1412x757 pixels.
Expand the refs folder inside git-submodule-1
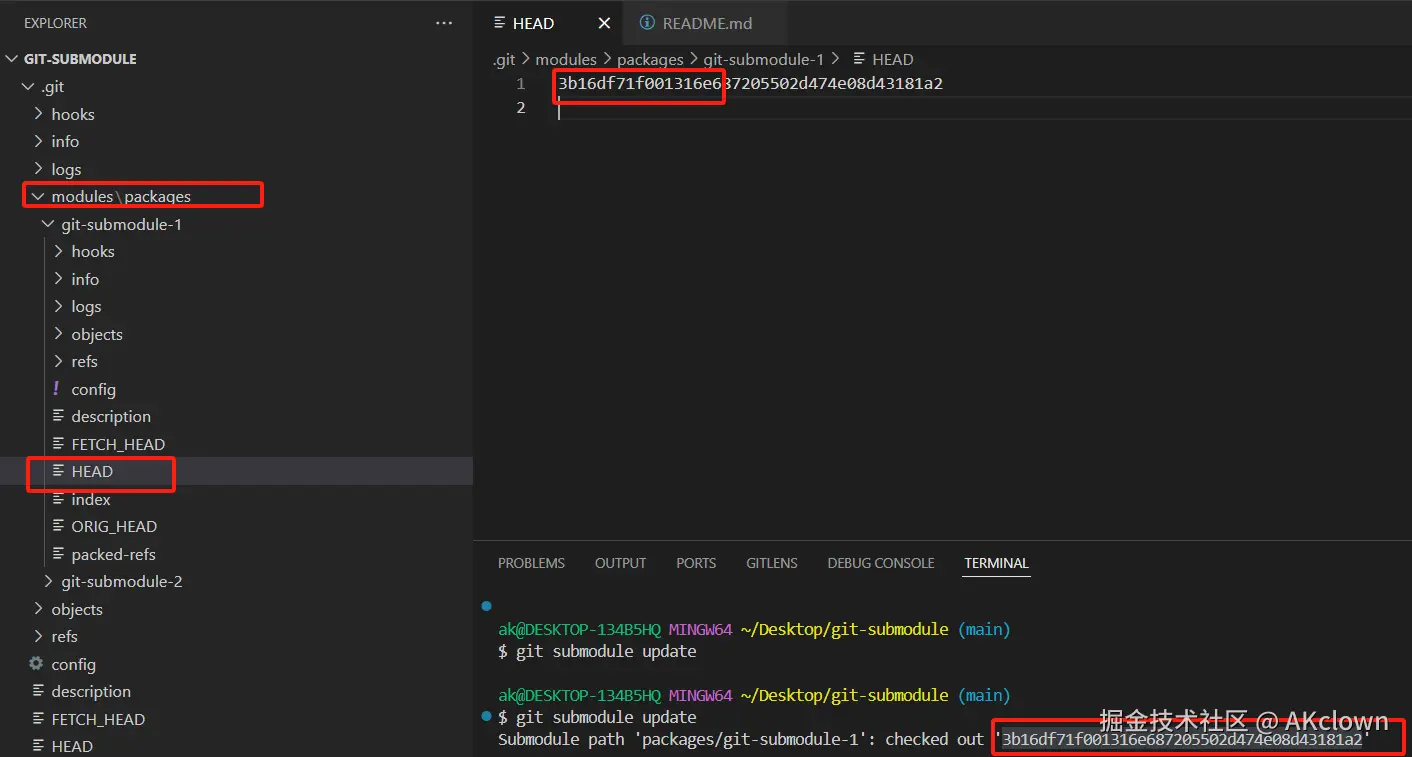[x=59, y=361]
